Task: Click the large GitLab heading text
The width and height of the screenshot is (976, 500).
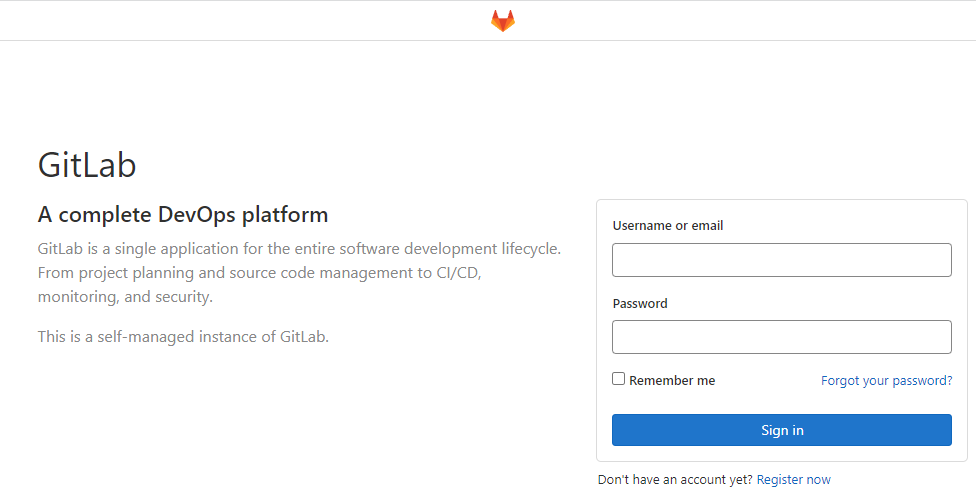Action: (x=87, y=165)
